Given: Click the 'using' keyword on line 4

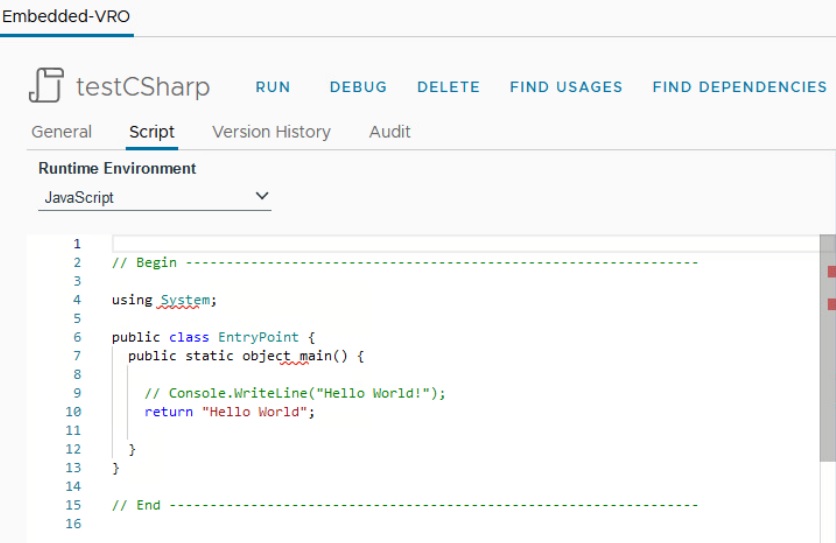Looking at the screenshot, I should click(x=132, y=300).
